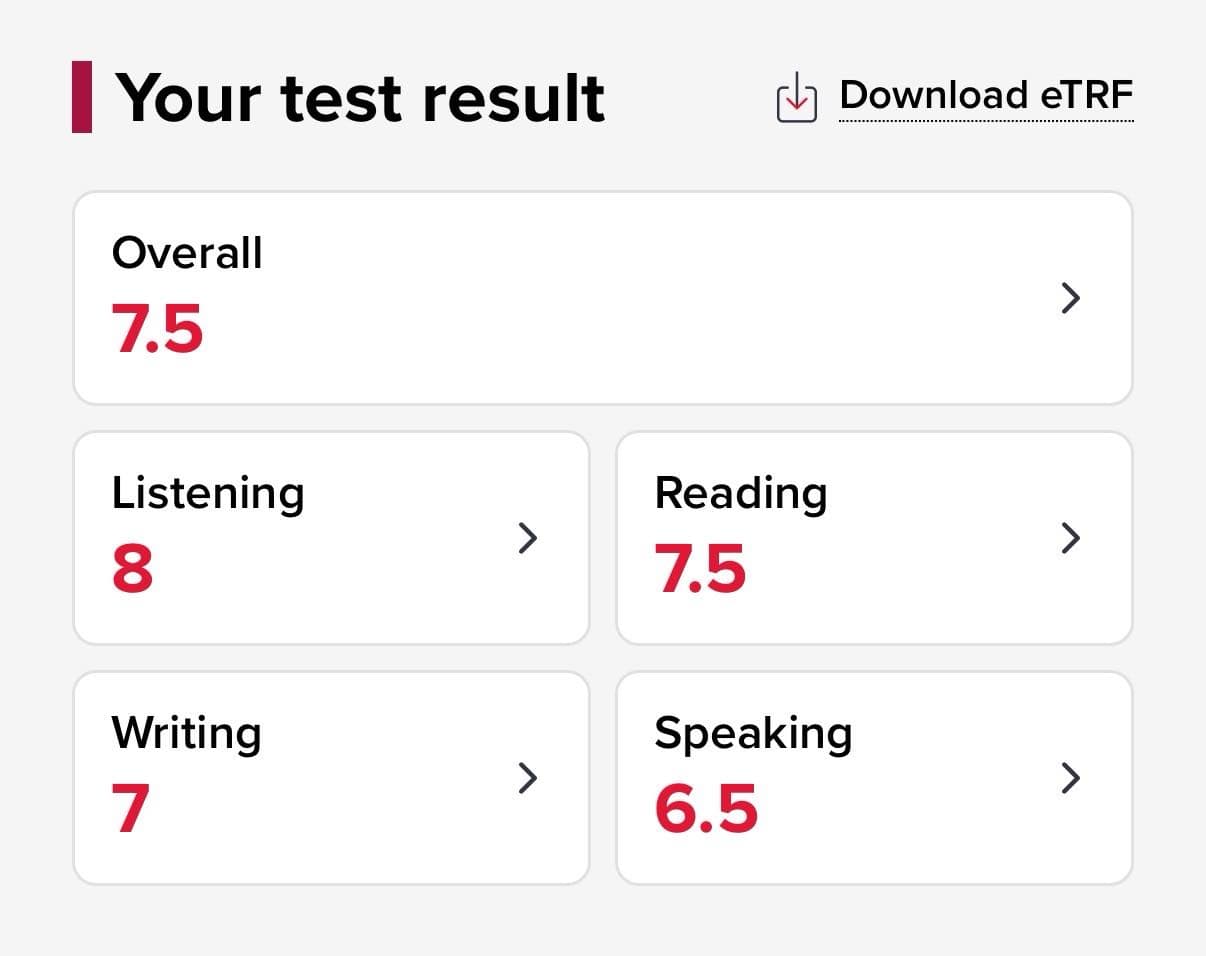The image size is (1206, 956).
Task: Select the Listening label text
Action: 208,495
